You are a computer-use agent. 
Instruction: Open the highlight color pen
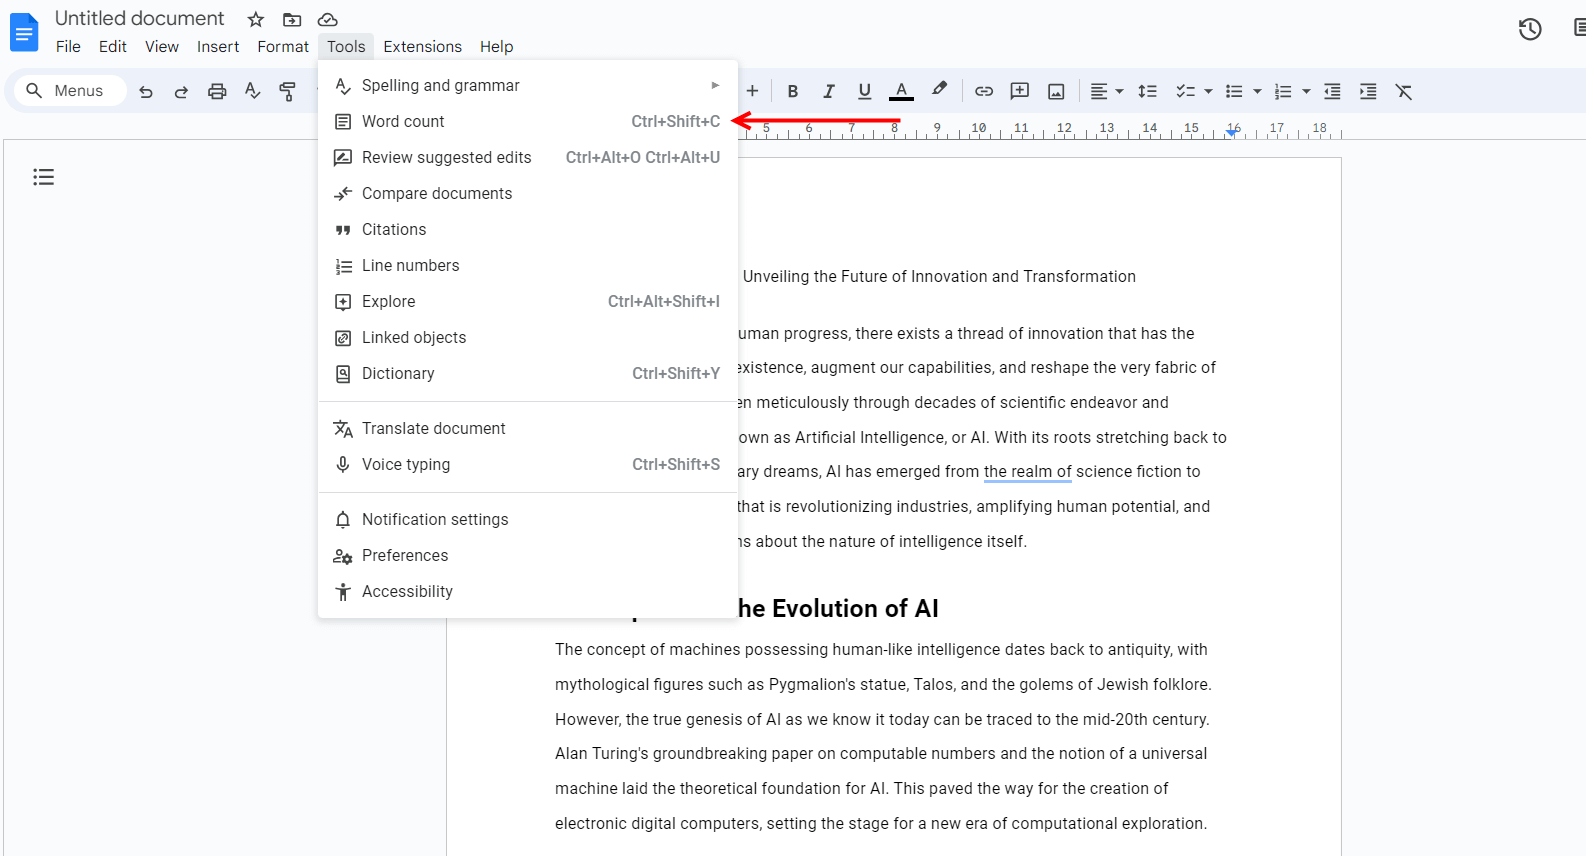[939, 90]
